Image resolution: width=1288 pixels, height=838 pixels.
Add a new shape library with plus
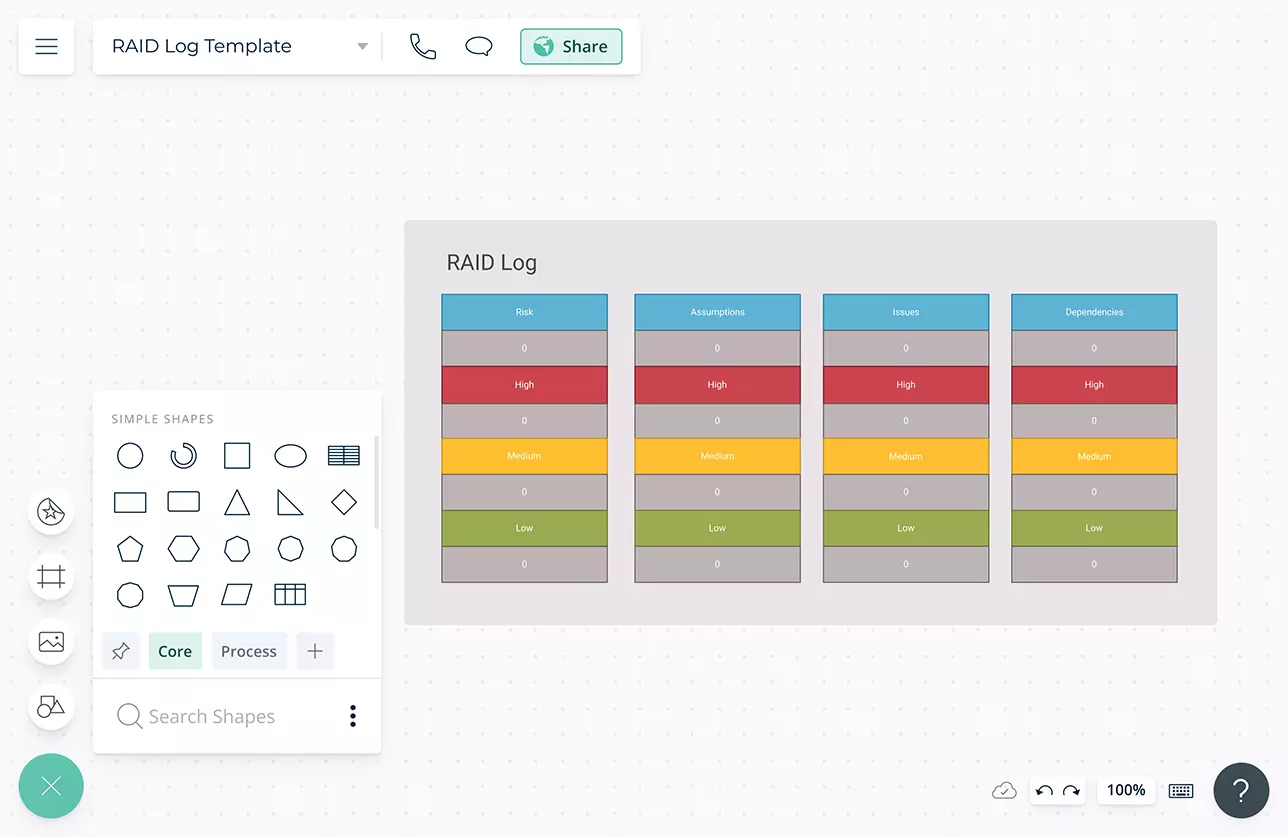pos(315,651)
